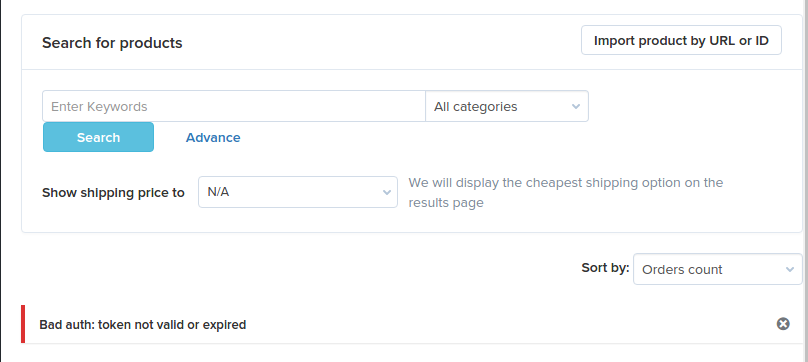Click the Orders count chevron arrow

tap(790, 269)
